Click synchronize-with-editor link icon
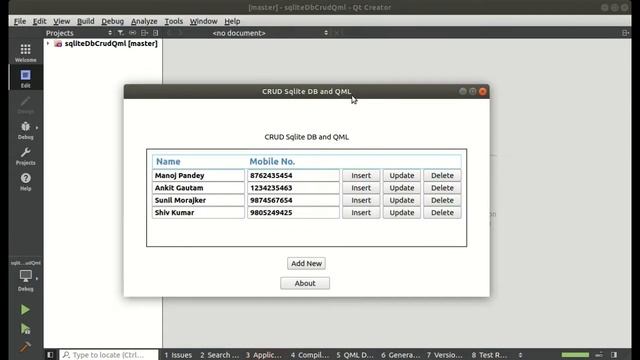Image resolution: width=640 pixels, height=360 pixels. coord(132,33)
